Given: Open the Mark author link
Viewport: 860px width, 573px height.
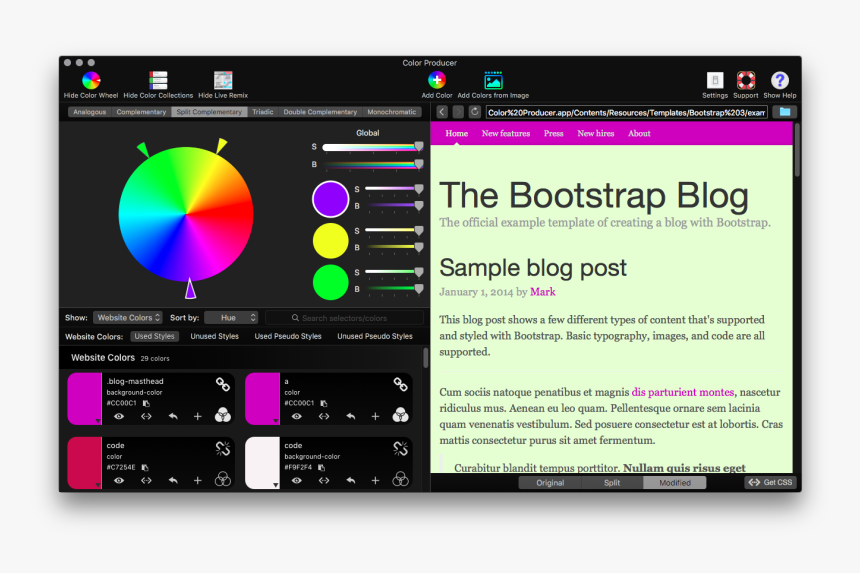Looking at the screenshot, I should [x=542, y=292].
